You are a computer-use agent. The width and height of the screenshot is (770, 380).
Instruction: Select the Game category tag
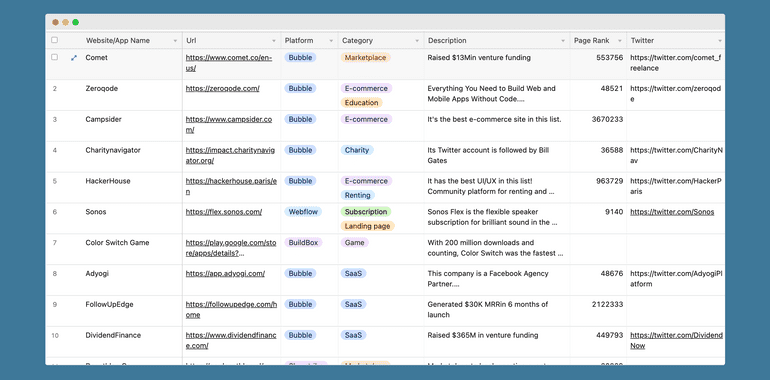pyautogui.click(x=355, y=243)
